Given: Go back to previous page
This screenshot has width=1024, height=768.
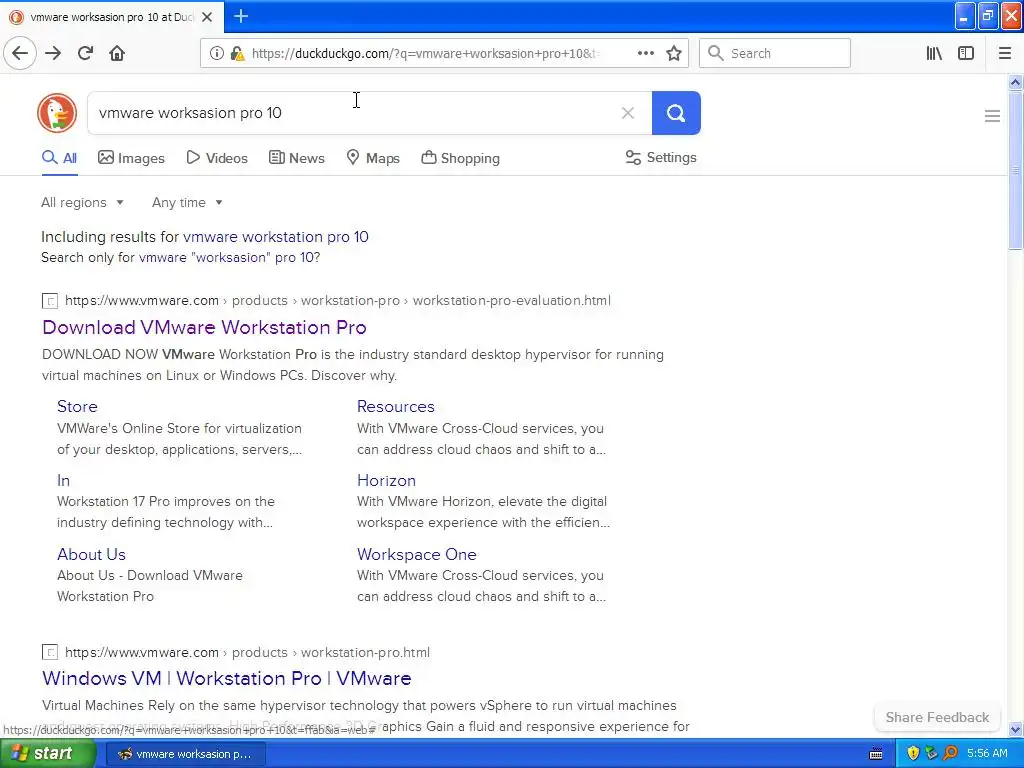Looking at the screenshot, I should [x=20, y=53].
